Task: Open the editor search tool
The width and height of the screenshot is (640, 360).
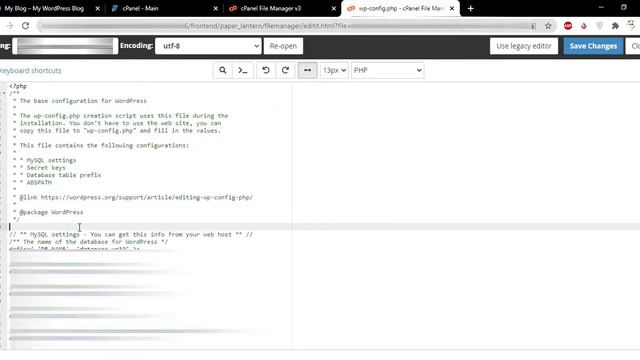Action: [222, 70]
